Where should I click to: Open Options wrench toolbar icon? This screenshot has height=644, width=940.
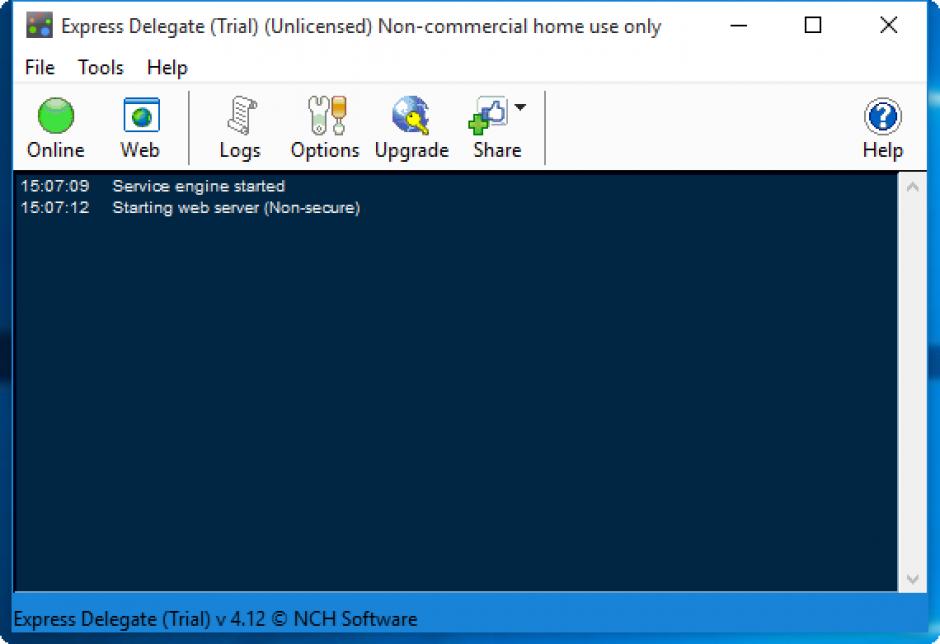click(325, 127)
